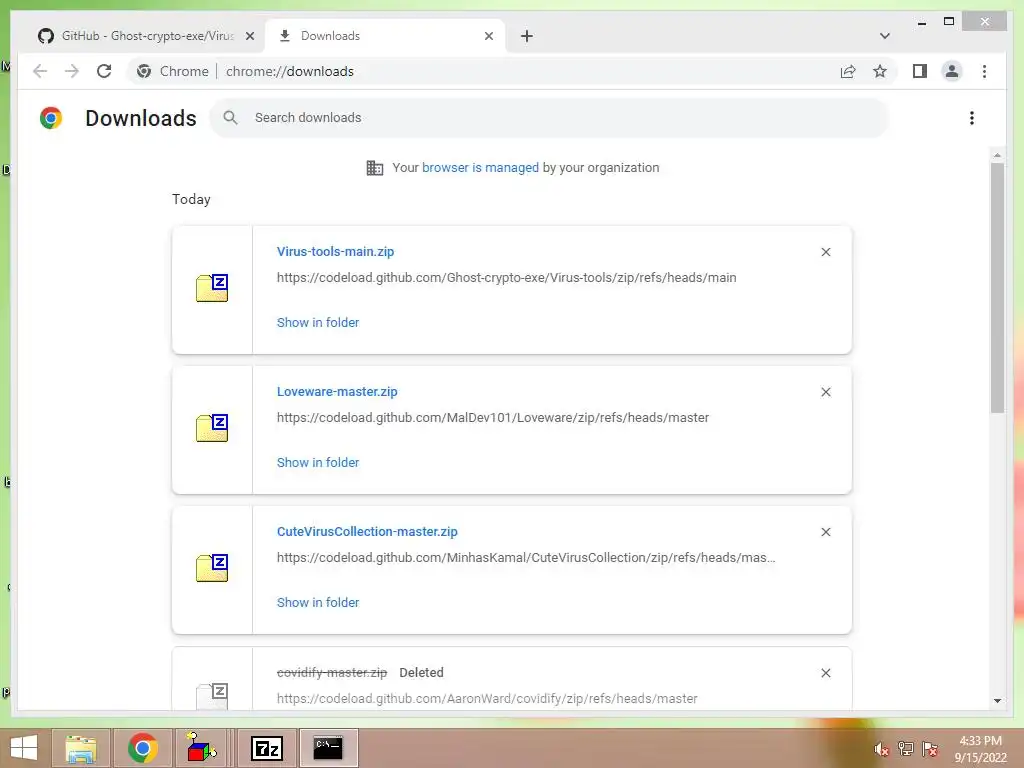Open the command prompt taskbar icon

328,748
